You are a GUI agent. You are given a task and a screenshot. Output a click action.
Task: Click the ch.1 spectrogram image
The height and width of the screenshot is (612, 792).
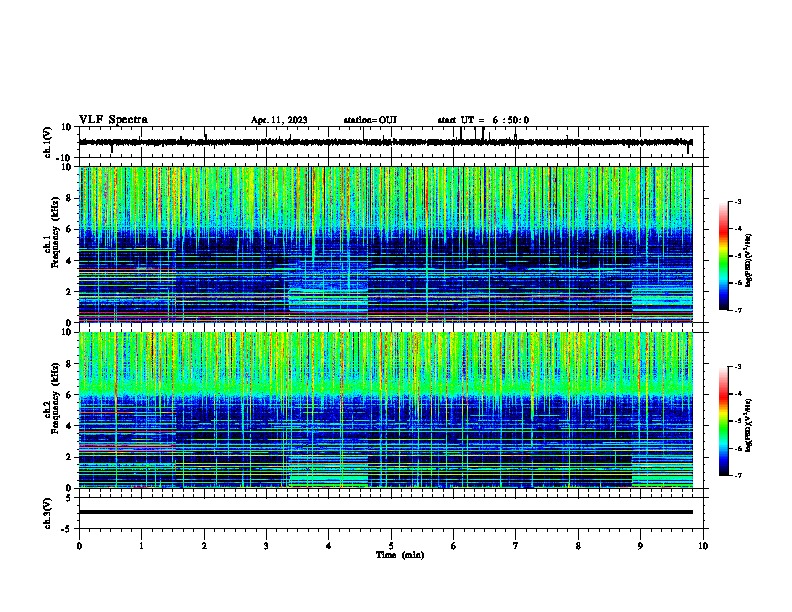[386, 244]
